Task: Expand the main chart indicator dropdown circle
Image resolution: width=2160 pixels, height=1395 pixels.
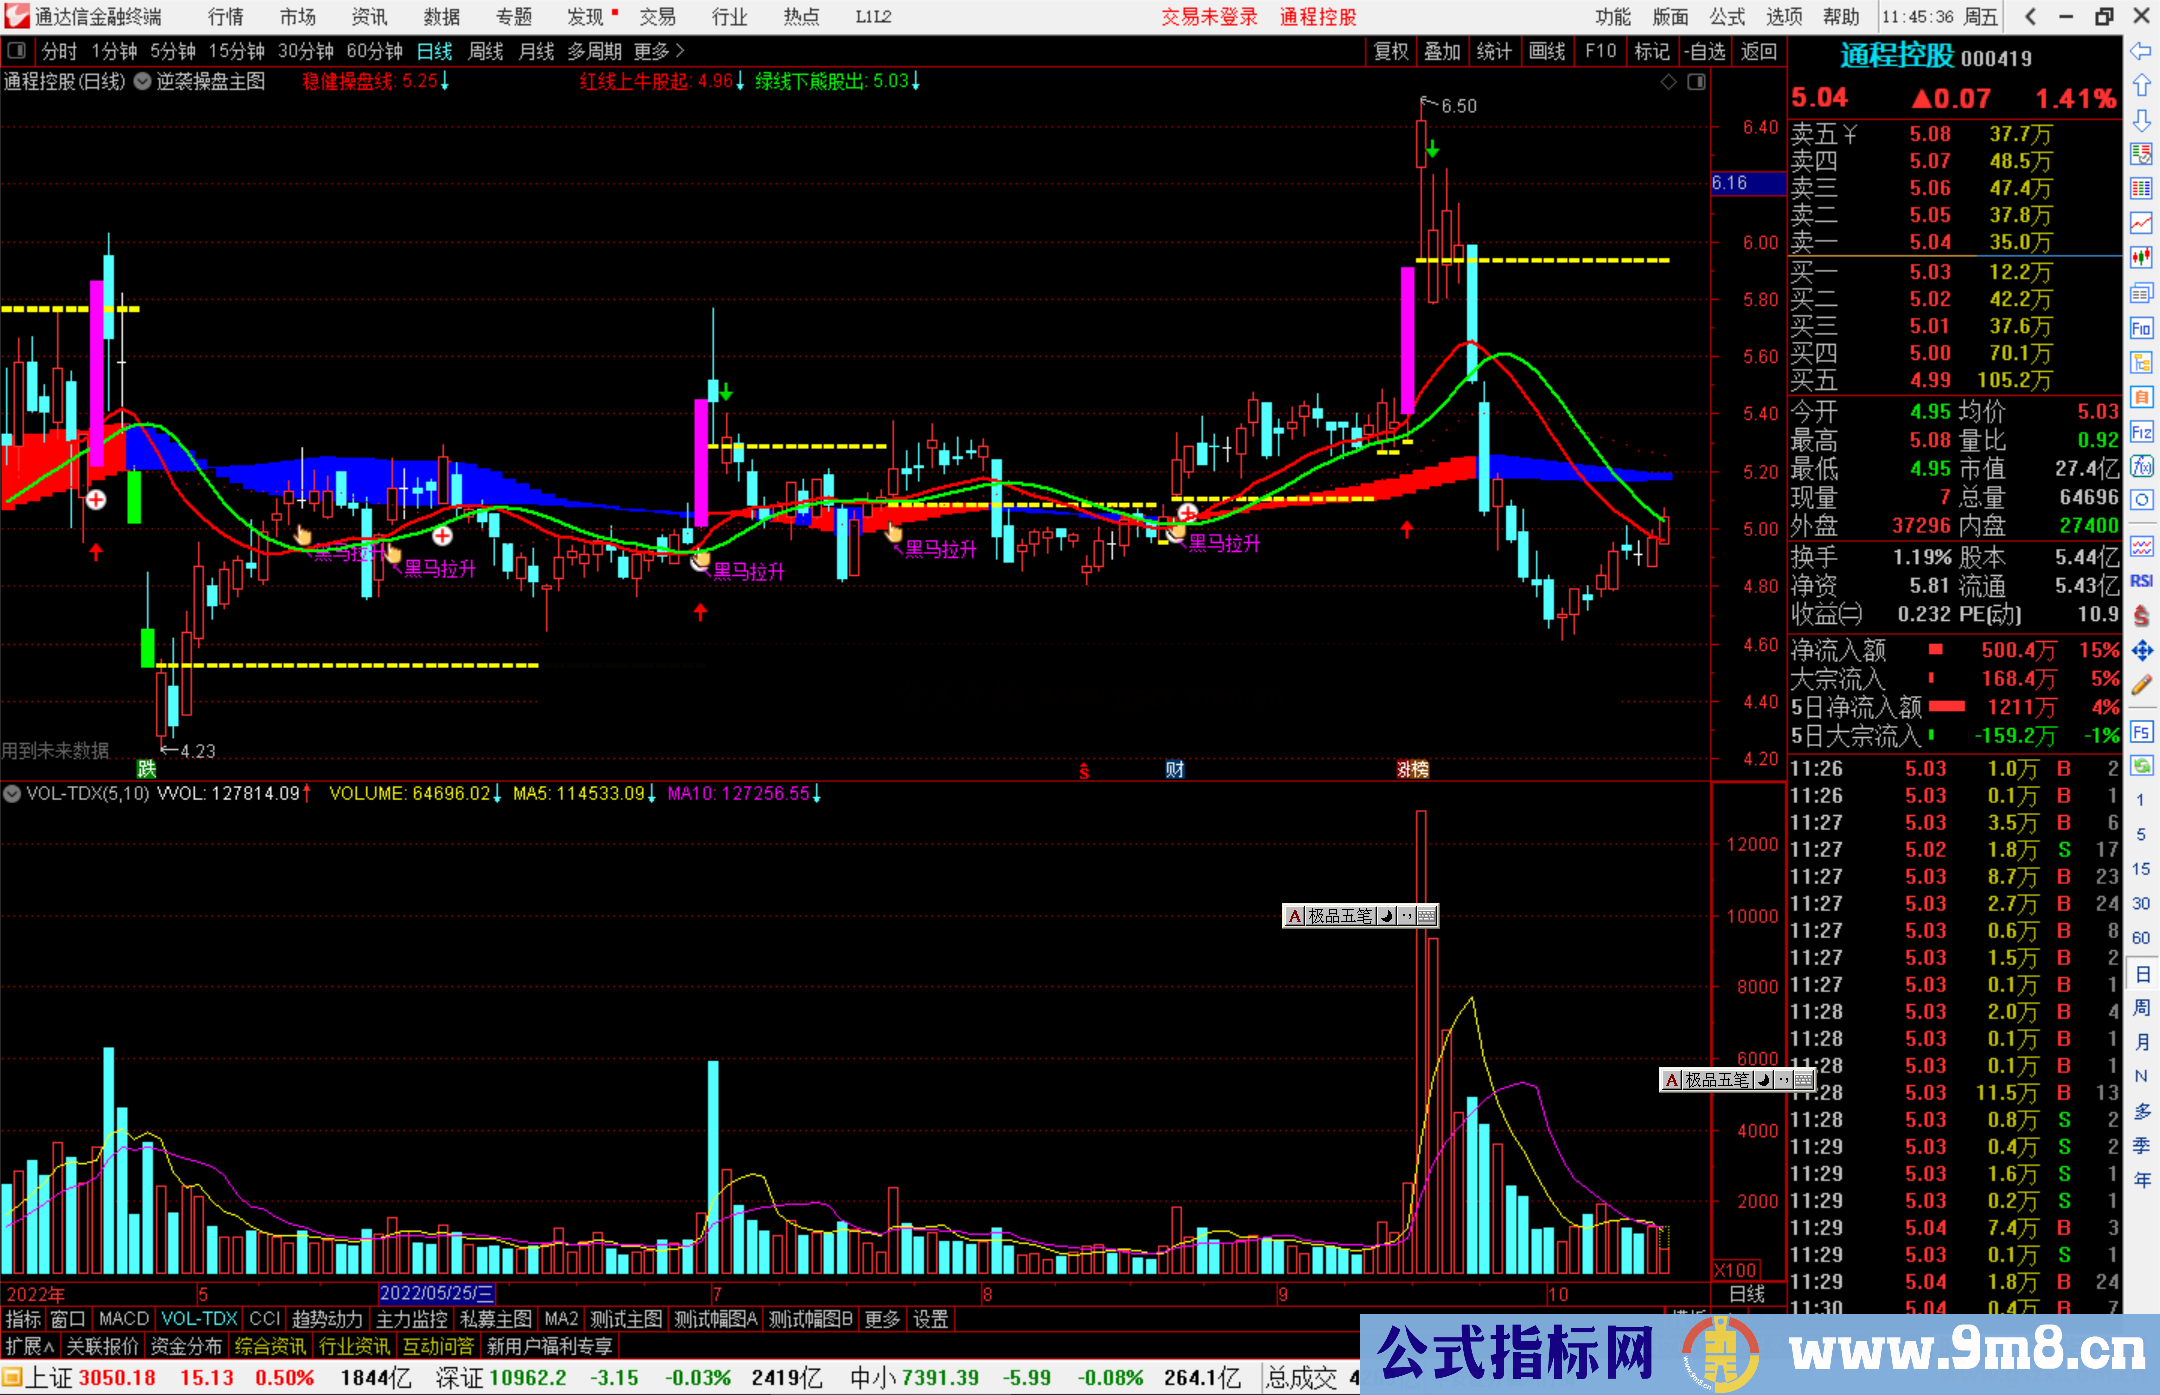Action: (143, 82)
